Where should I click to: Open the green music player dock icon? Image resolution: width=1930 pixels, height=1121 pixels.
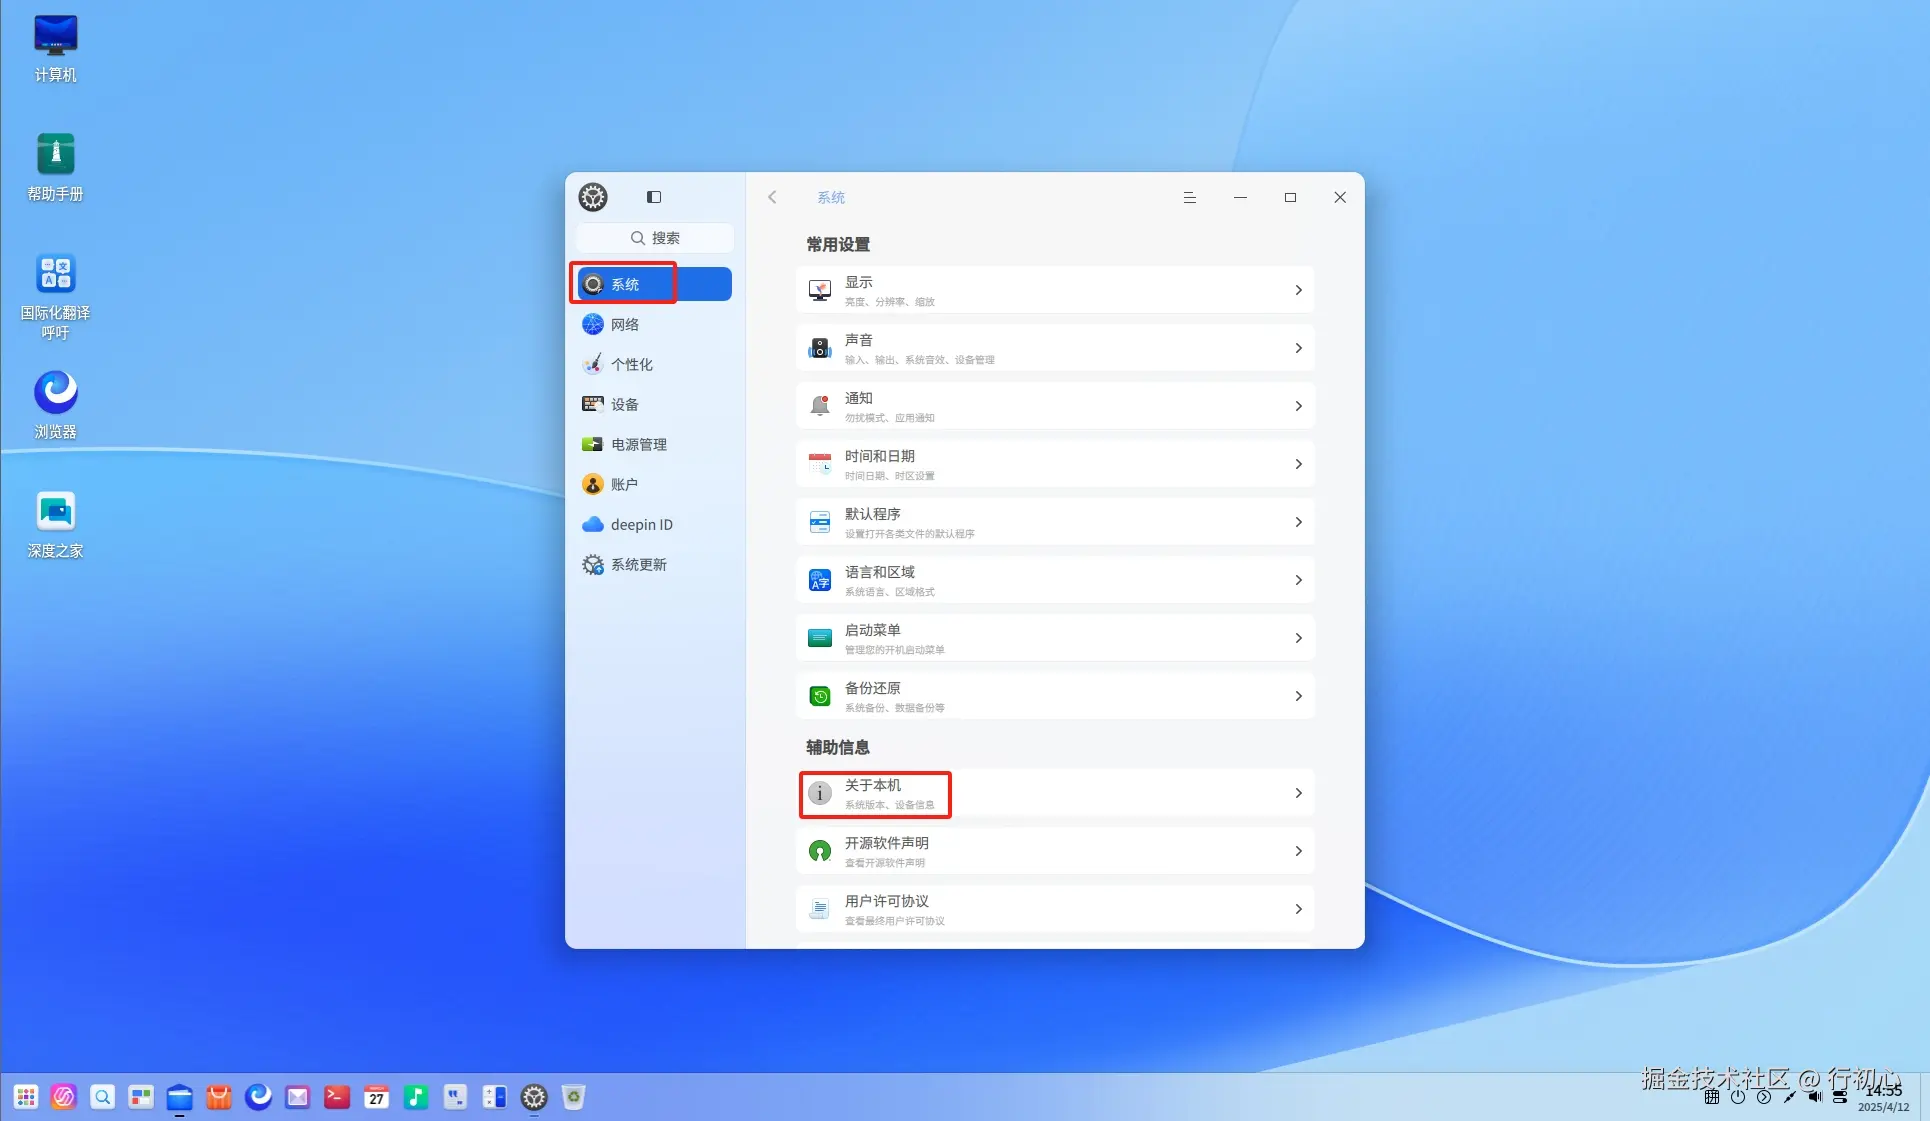416,1097
